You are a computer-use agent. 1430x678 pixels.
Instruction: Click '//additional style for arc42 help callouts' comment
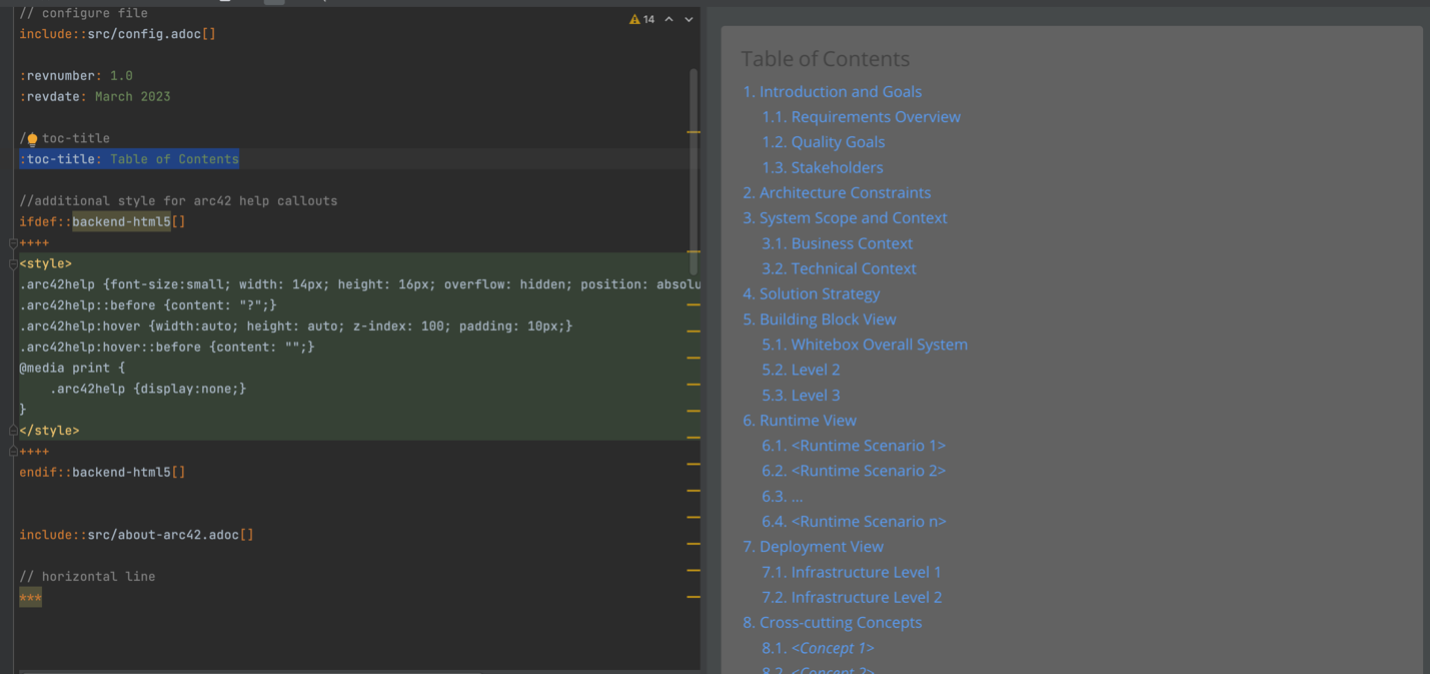pyautogui.click(x=178, y=201)
